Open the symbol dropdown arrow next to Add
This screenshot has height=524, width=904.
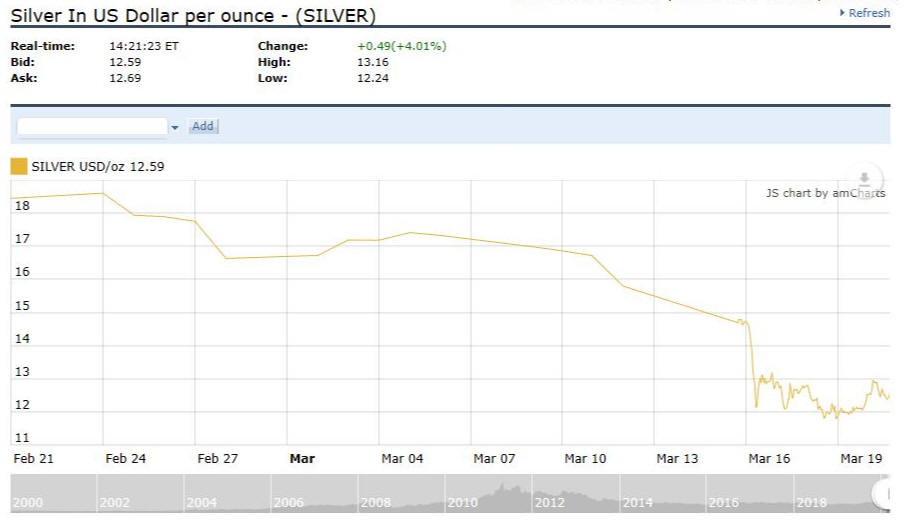pos(175,127)
